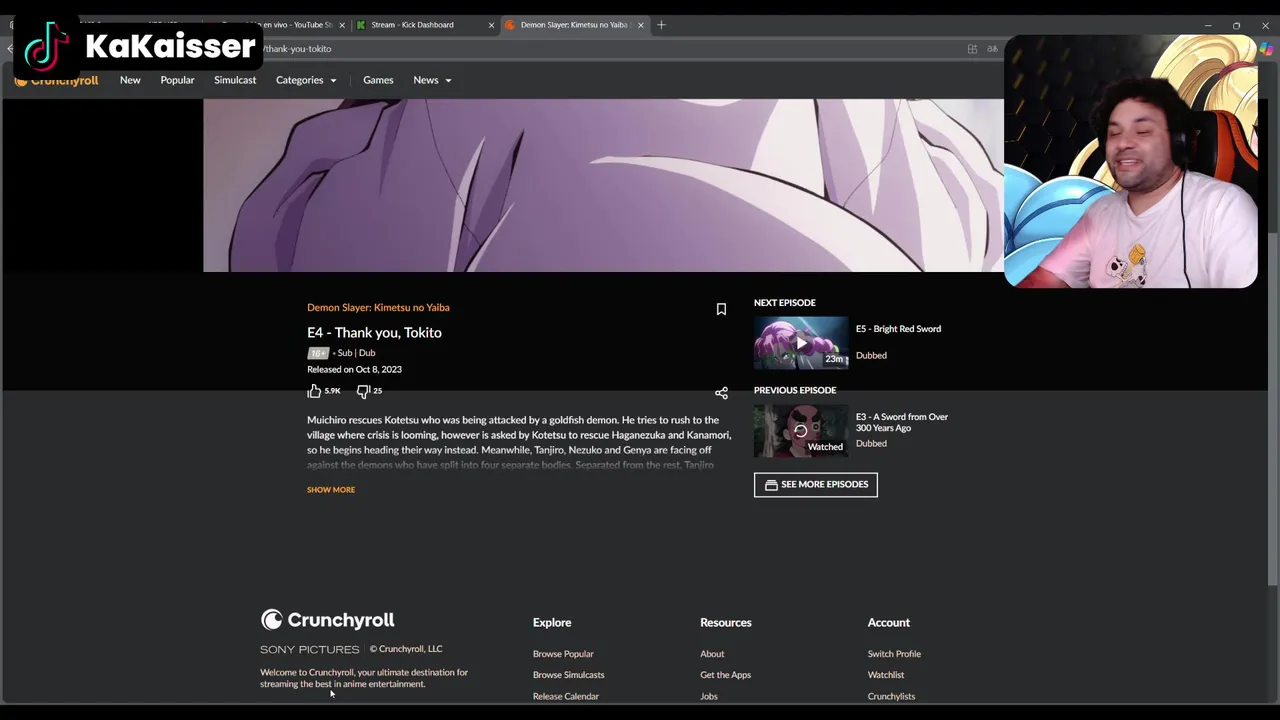Open the Games menu item
The width and height of the screenshot is (1280, 720).
click(378, 80)
